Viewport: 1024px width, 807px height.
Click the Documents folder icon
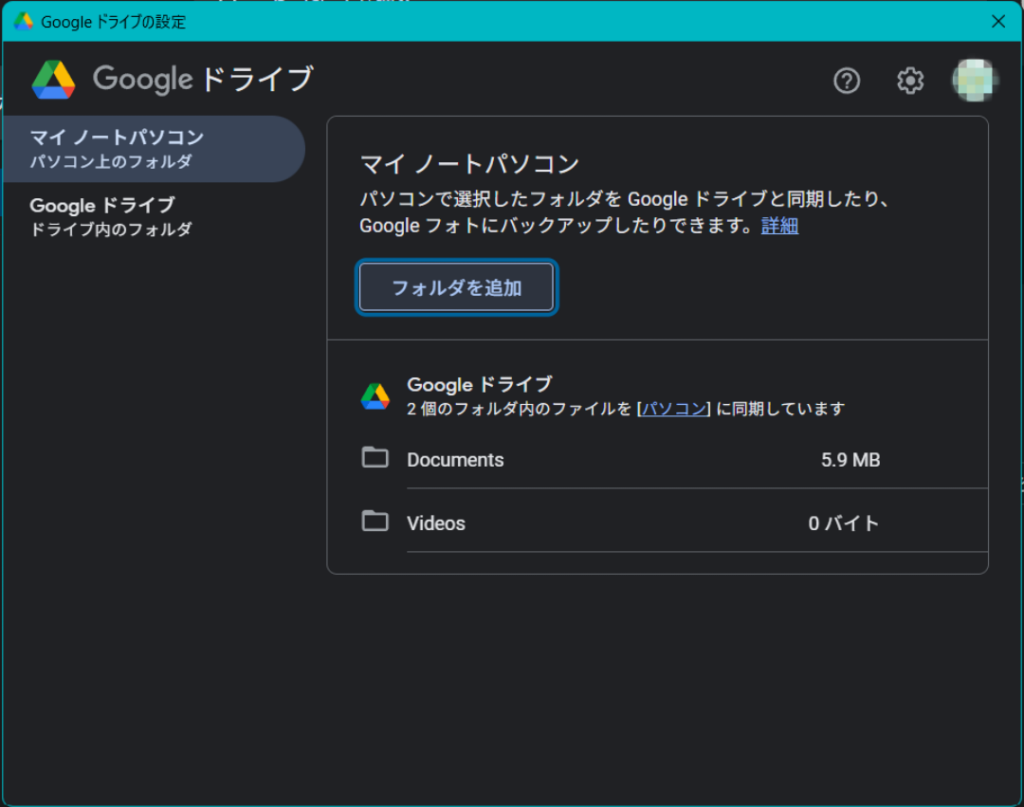tap(375, 458)
